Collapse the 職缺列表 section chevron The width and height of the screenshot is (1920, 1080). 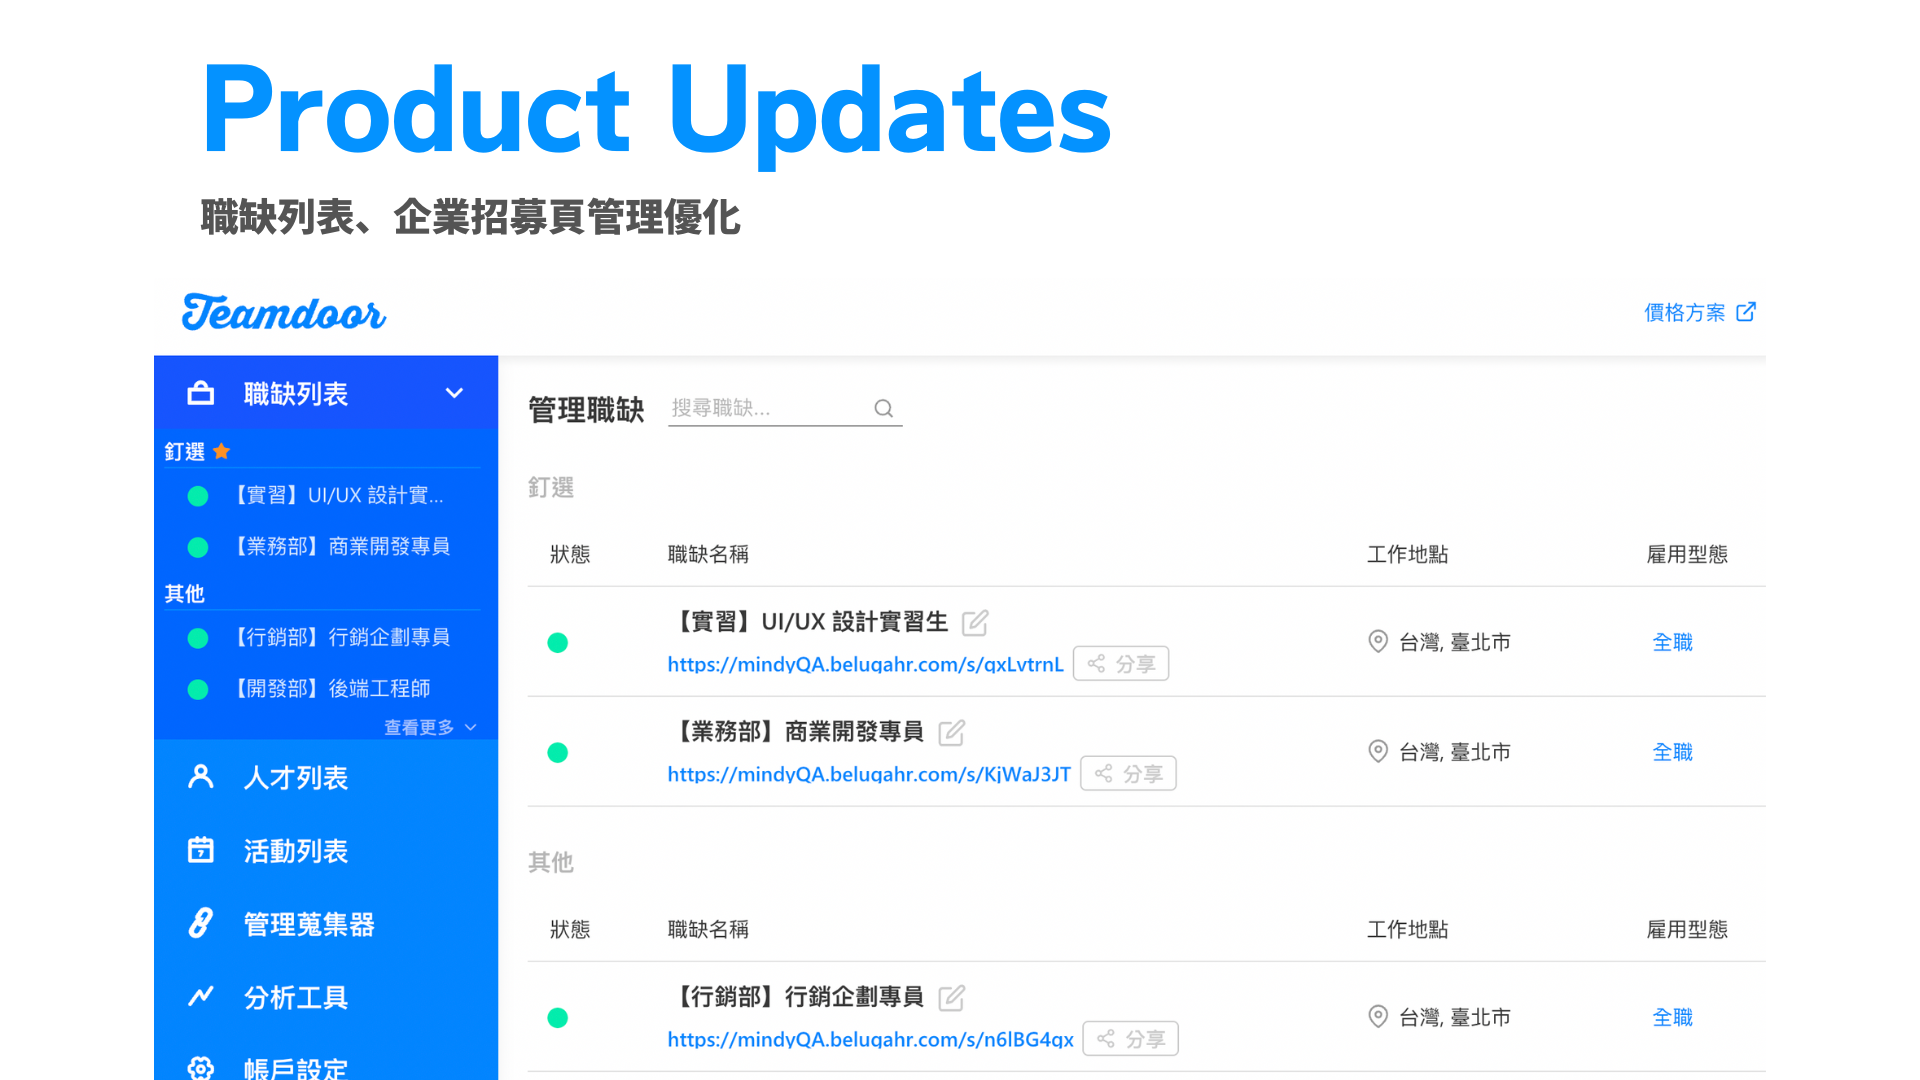[x=455, y=393]
